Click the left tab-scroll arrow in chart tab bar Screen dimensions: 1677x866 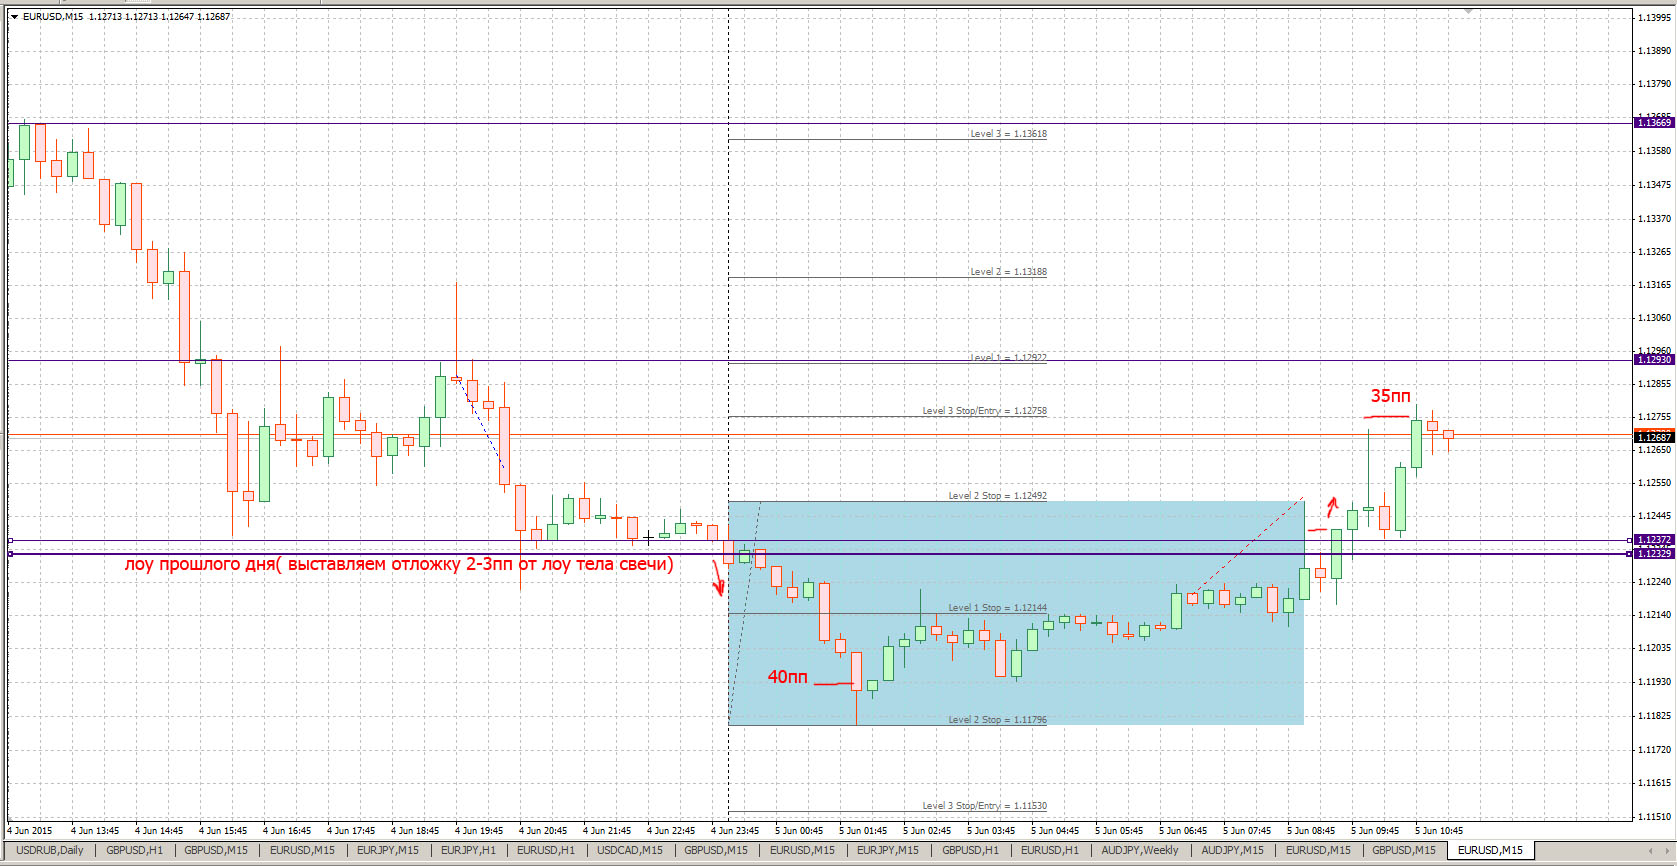pos(1651,851)
